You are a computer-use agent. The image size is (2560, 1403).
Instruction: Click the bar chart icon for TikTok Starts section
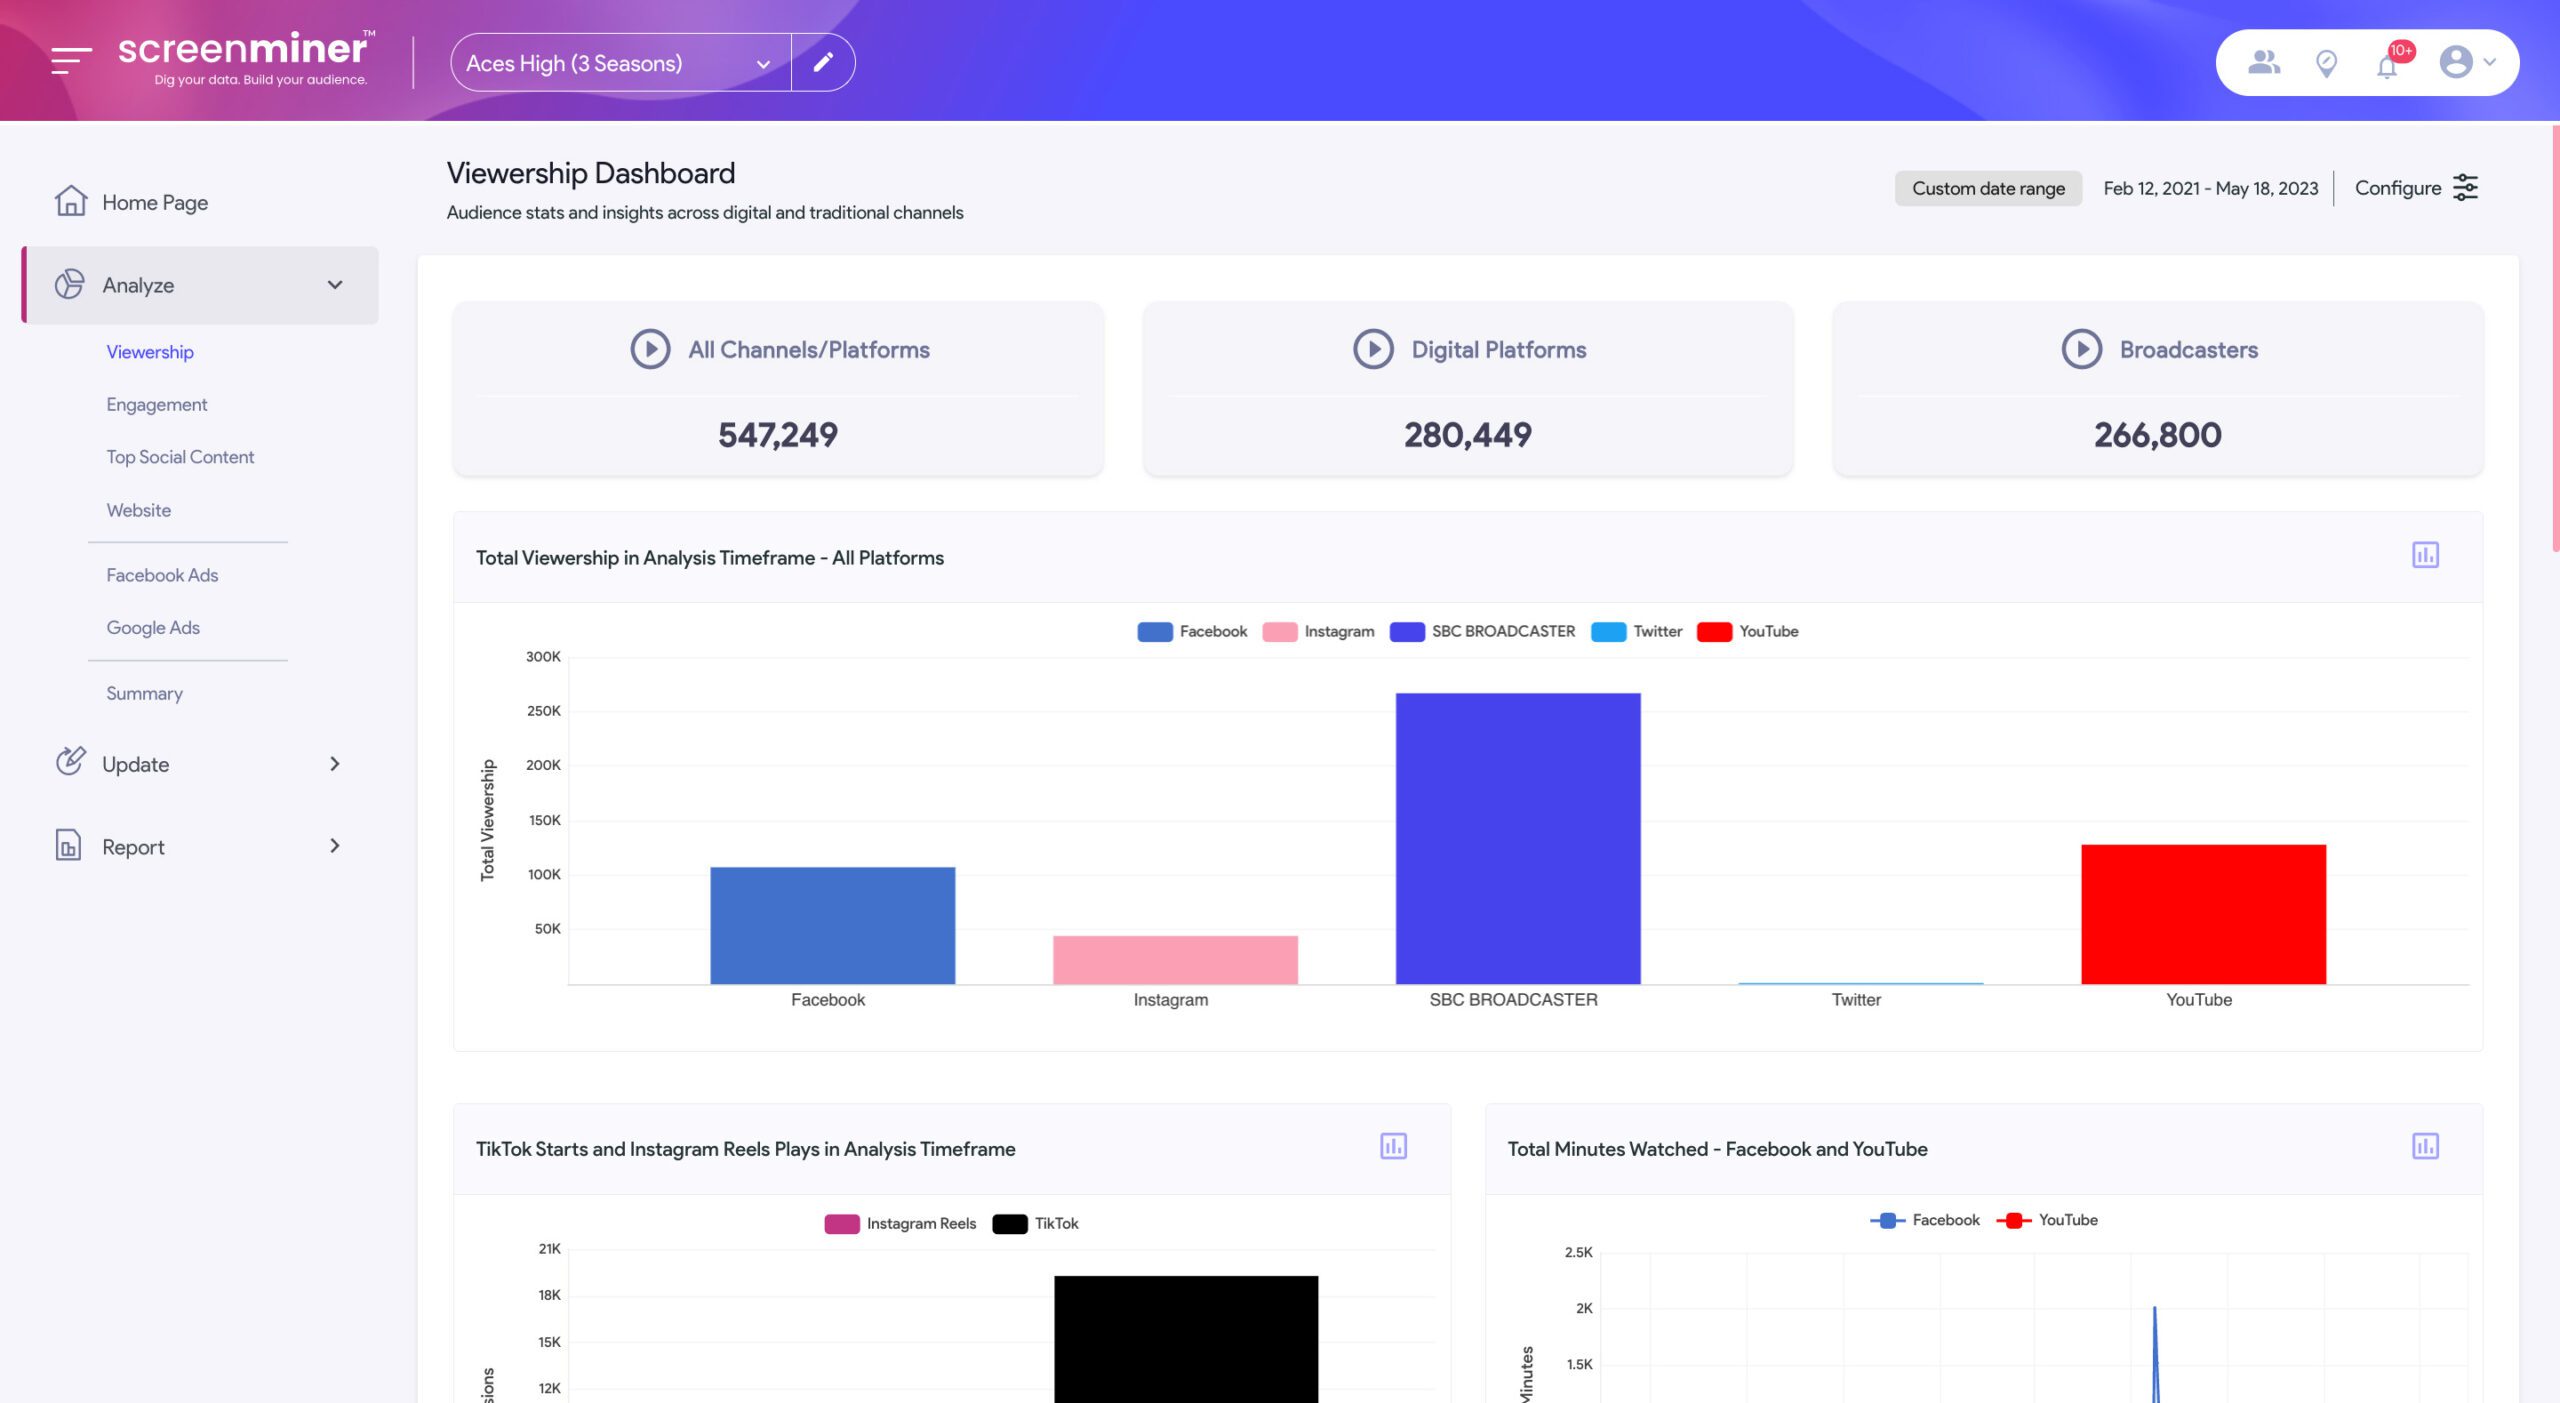pos(1394,1146)
